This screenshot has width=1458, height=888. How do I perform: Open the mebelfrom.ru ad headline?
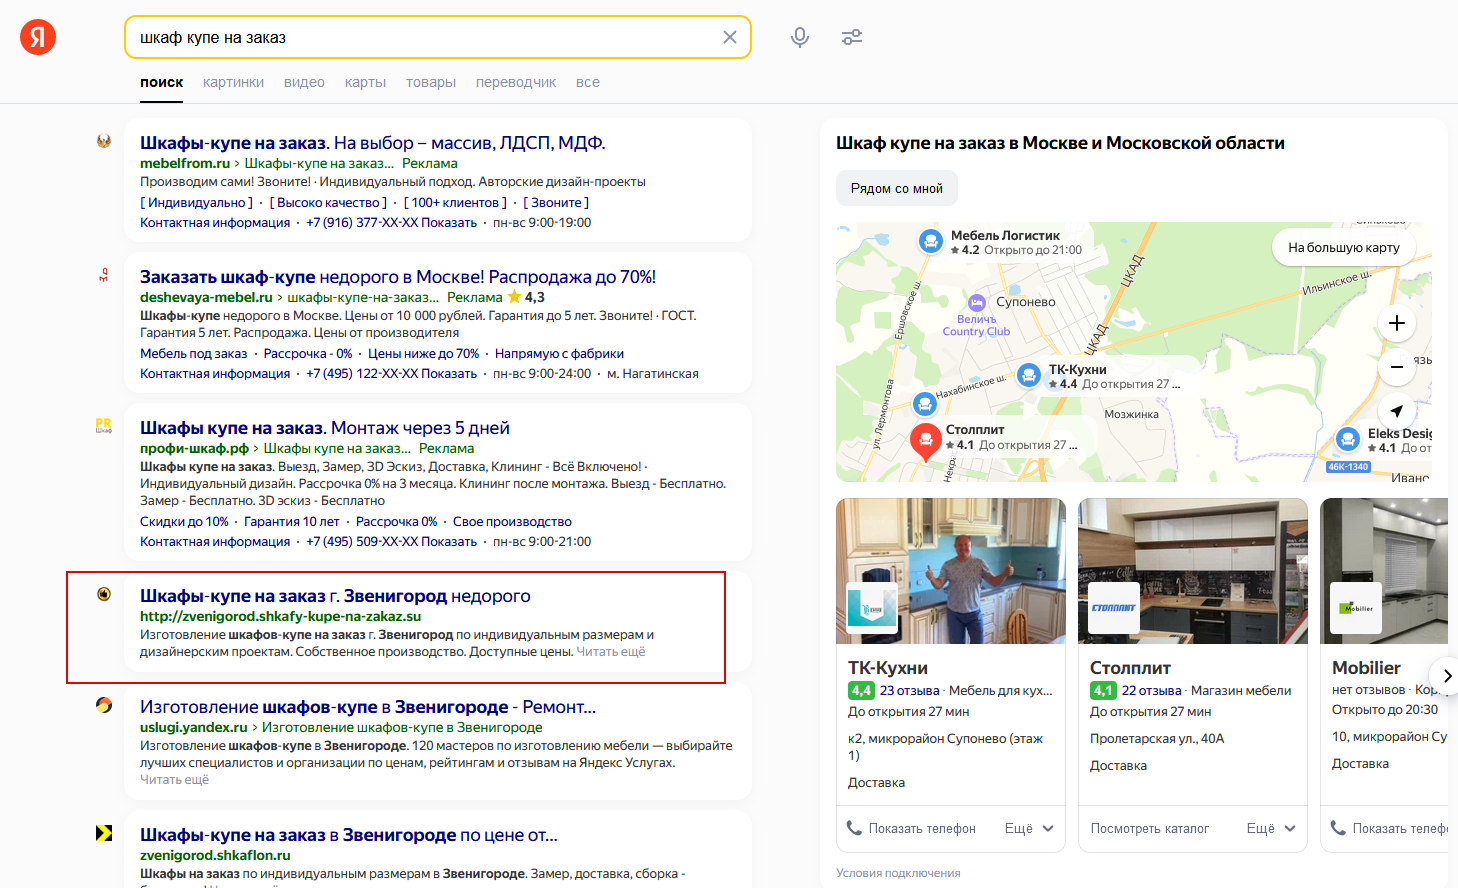[373, 143]
